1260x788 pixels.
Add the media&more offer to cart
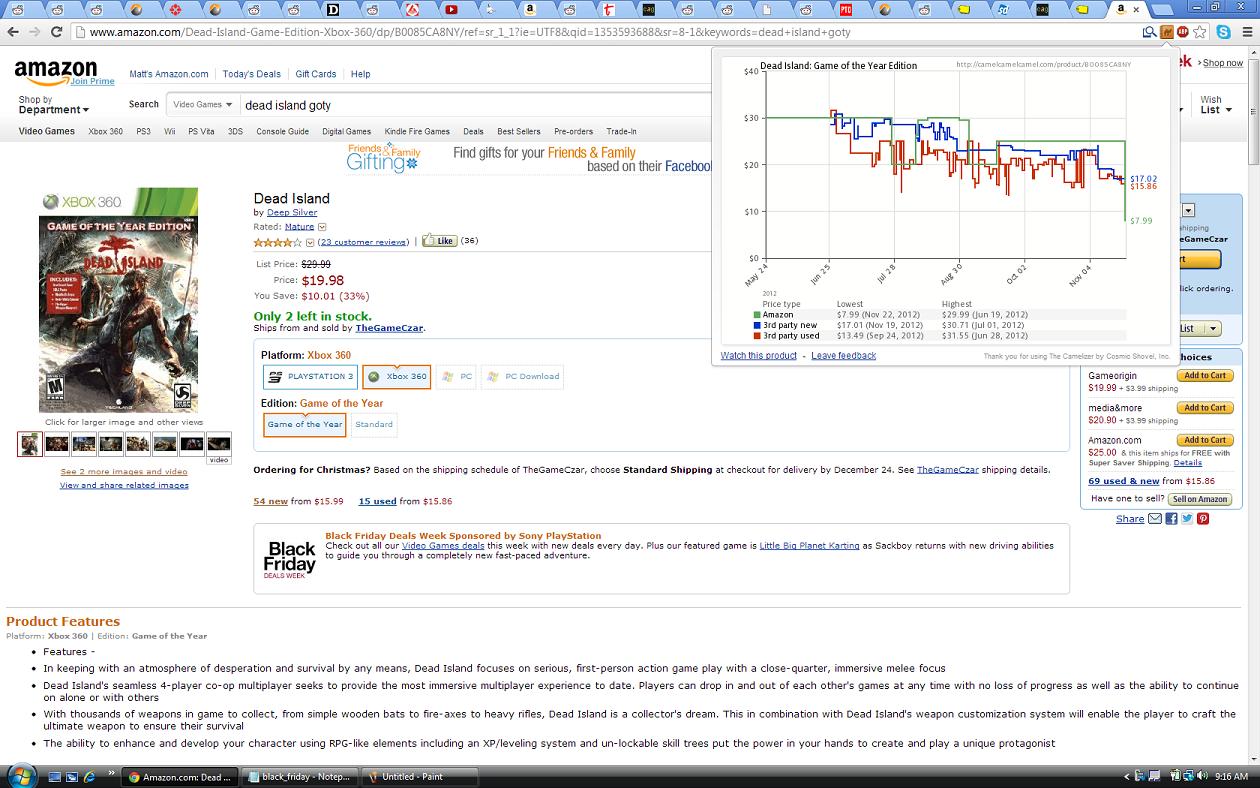[1204, 408]
